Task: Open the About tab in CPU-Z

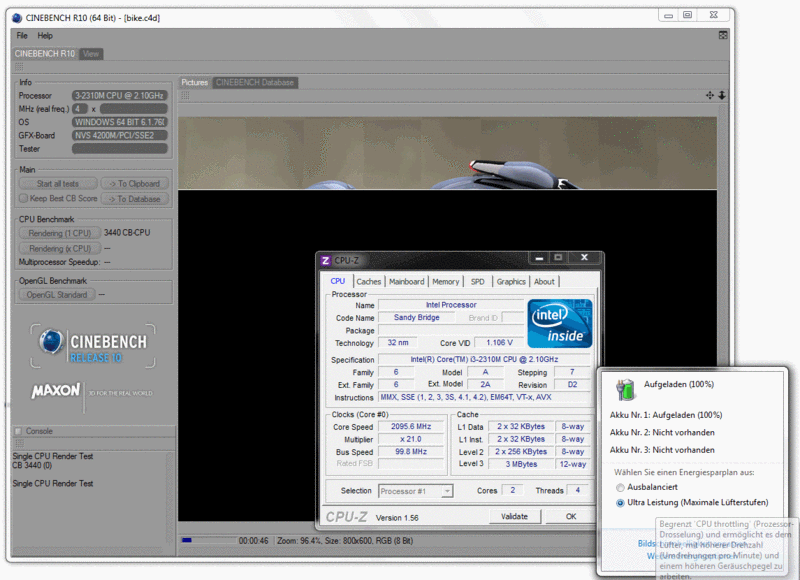Action: click(x=544, y=282)
